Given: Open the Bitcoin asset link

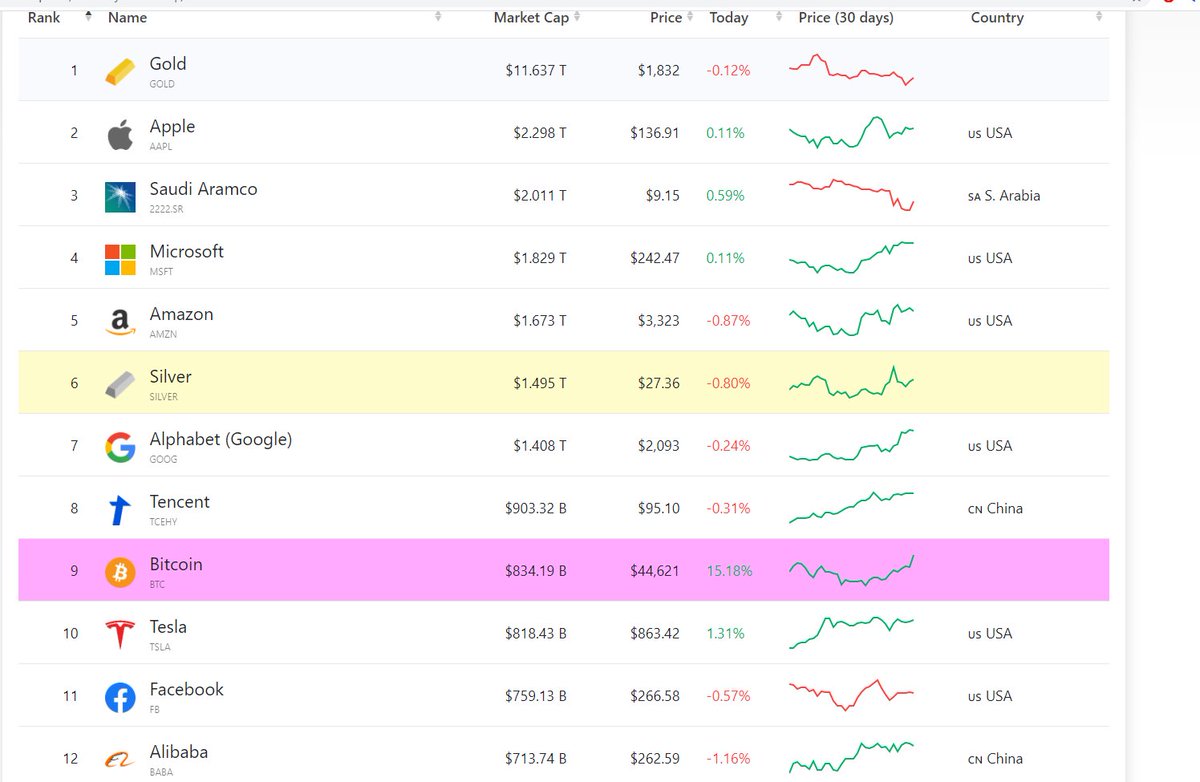Looking at the screenshot, I should 176,565.
